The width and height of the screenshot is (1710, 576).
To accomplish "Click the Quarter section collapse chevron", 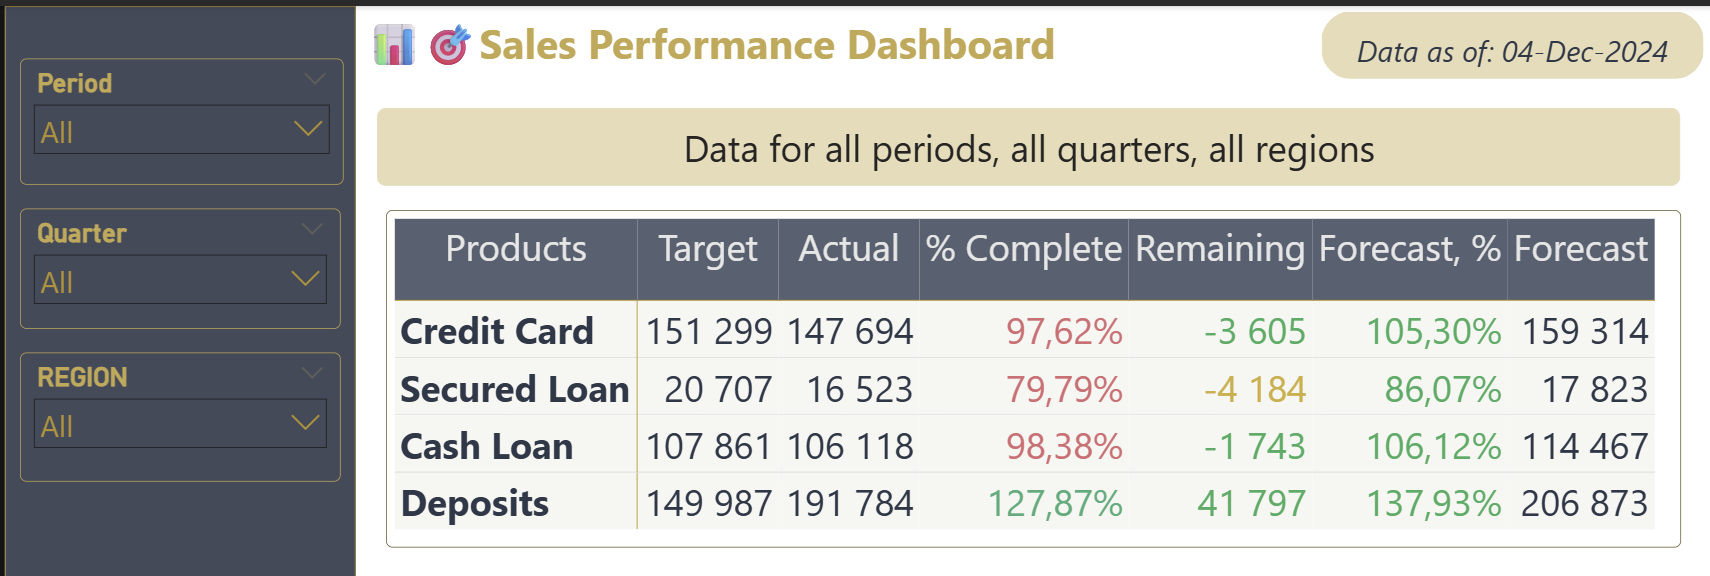I will pos(315,229).
